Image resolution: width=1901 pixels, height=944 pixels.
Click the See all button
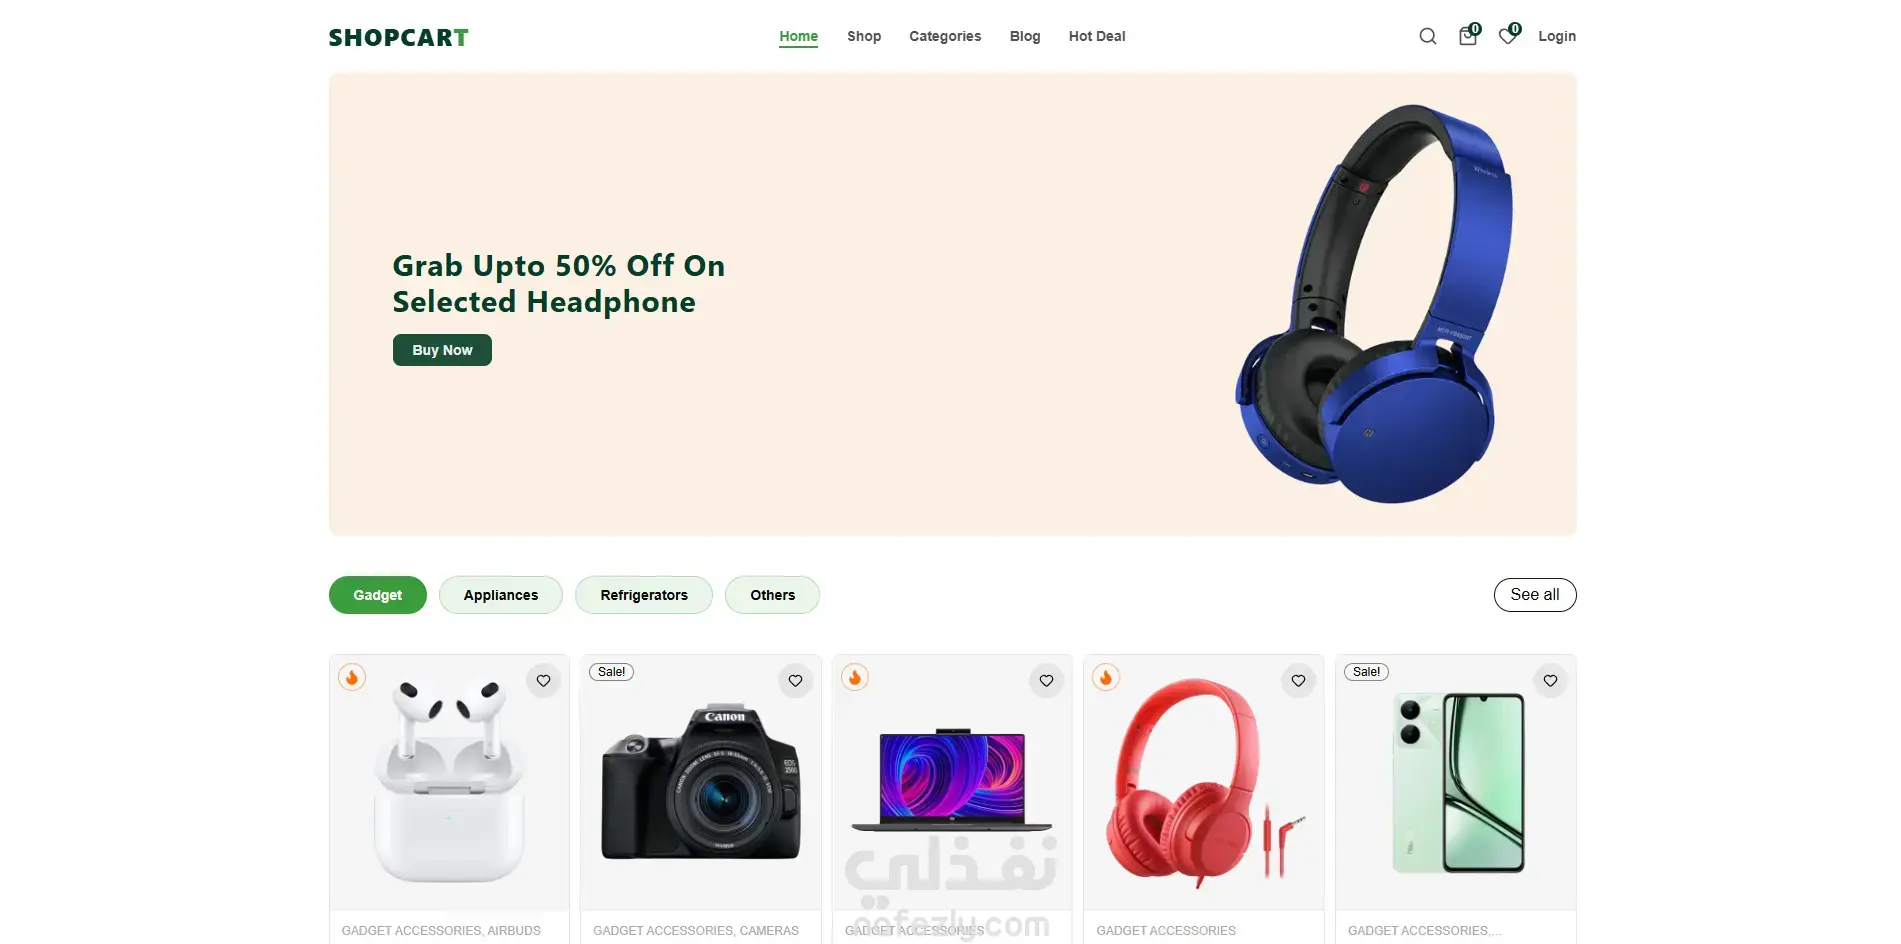point(1535,595)
